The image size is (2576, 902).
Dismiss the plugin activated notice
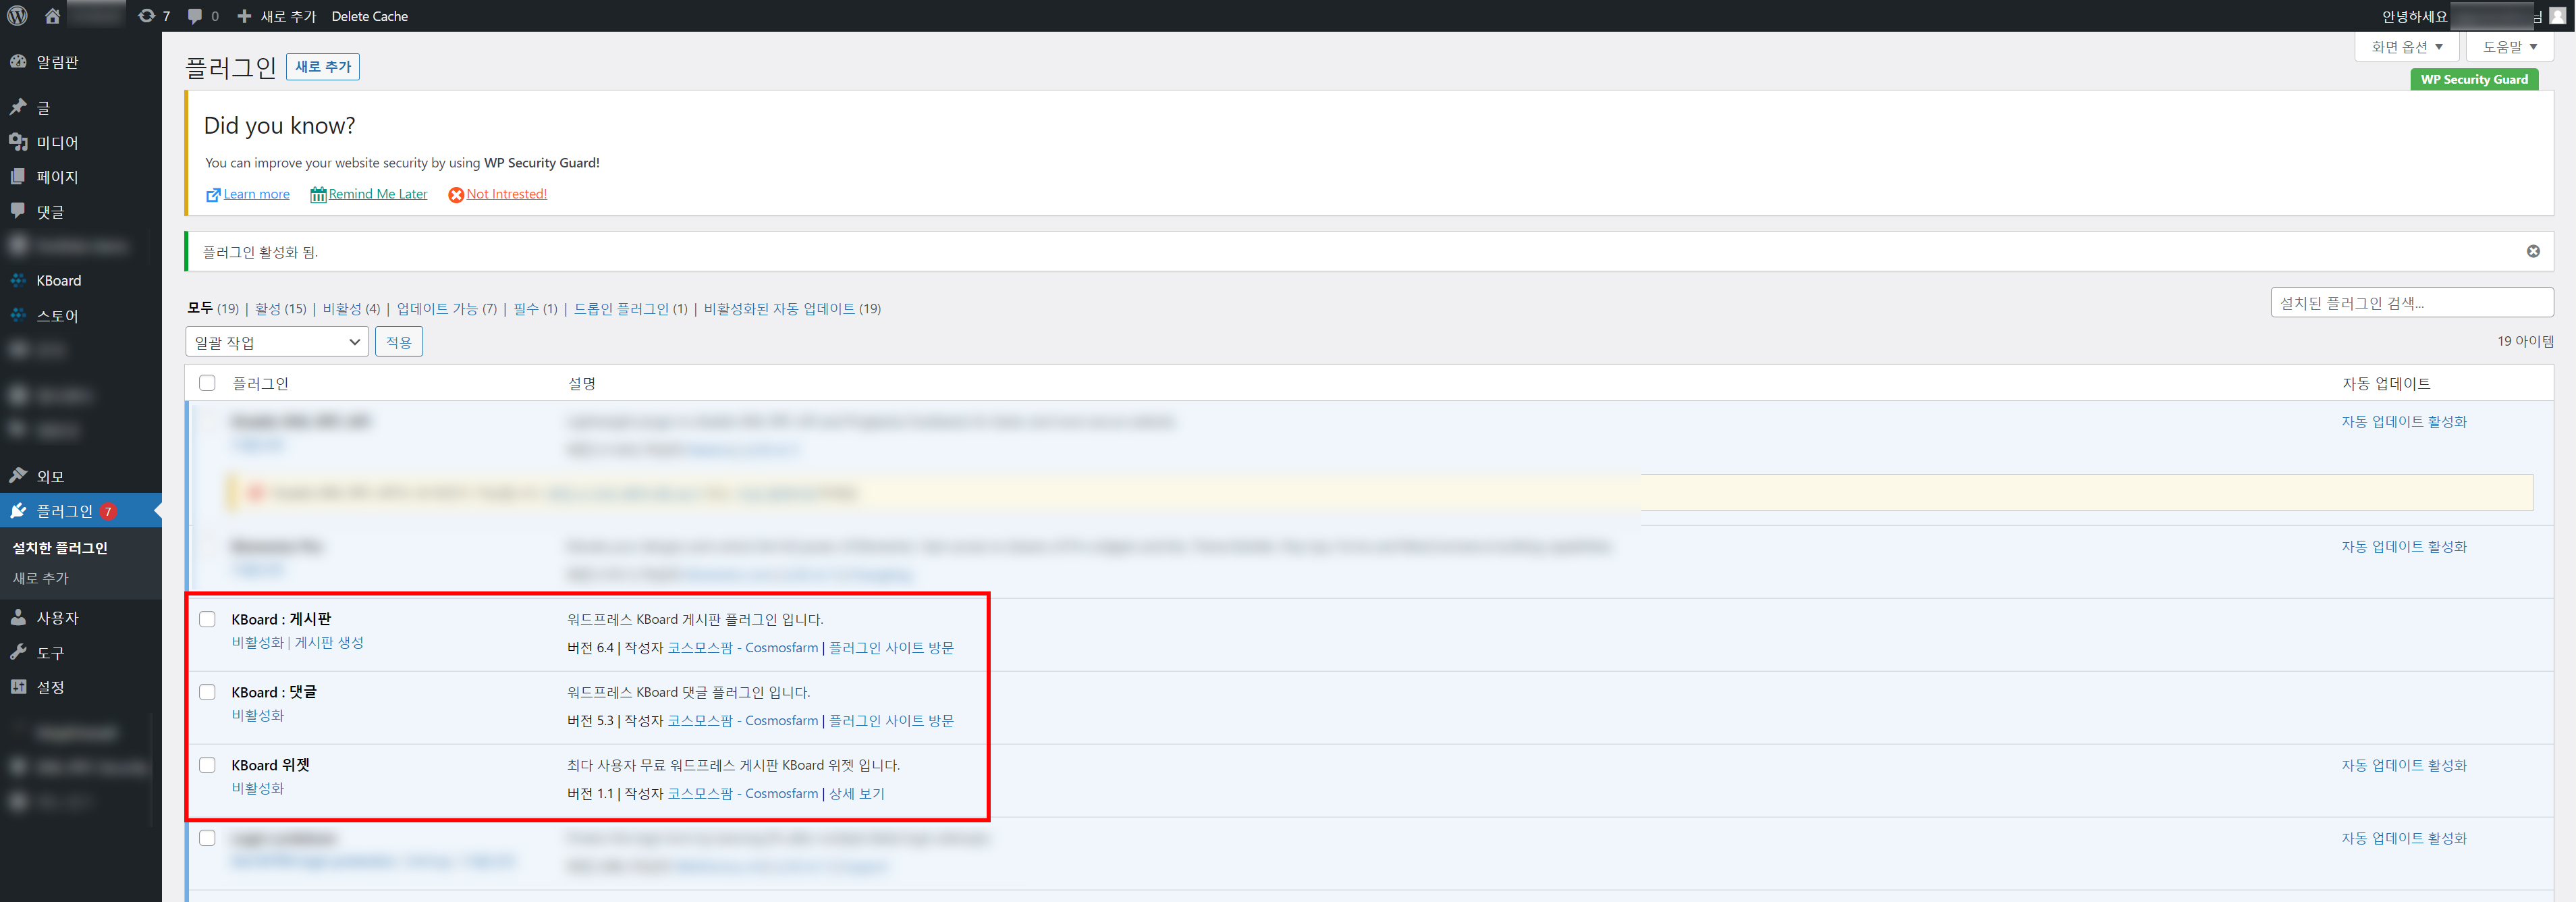[x=2532, y=251]
